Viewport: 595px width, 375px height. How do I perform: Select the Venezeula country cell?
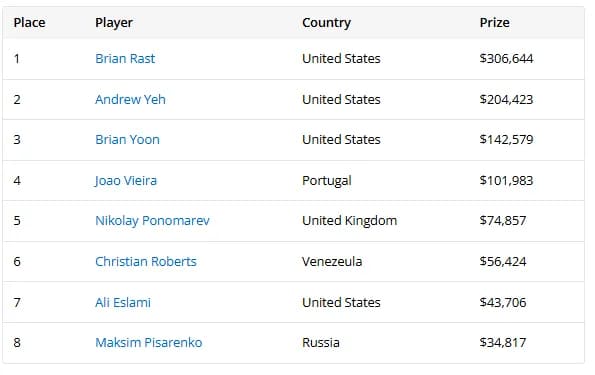[x=332, y=262]
